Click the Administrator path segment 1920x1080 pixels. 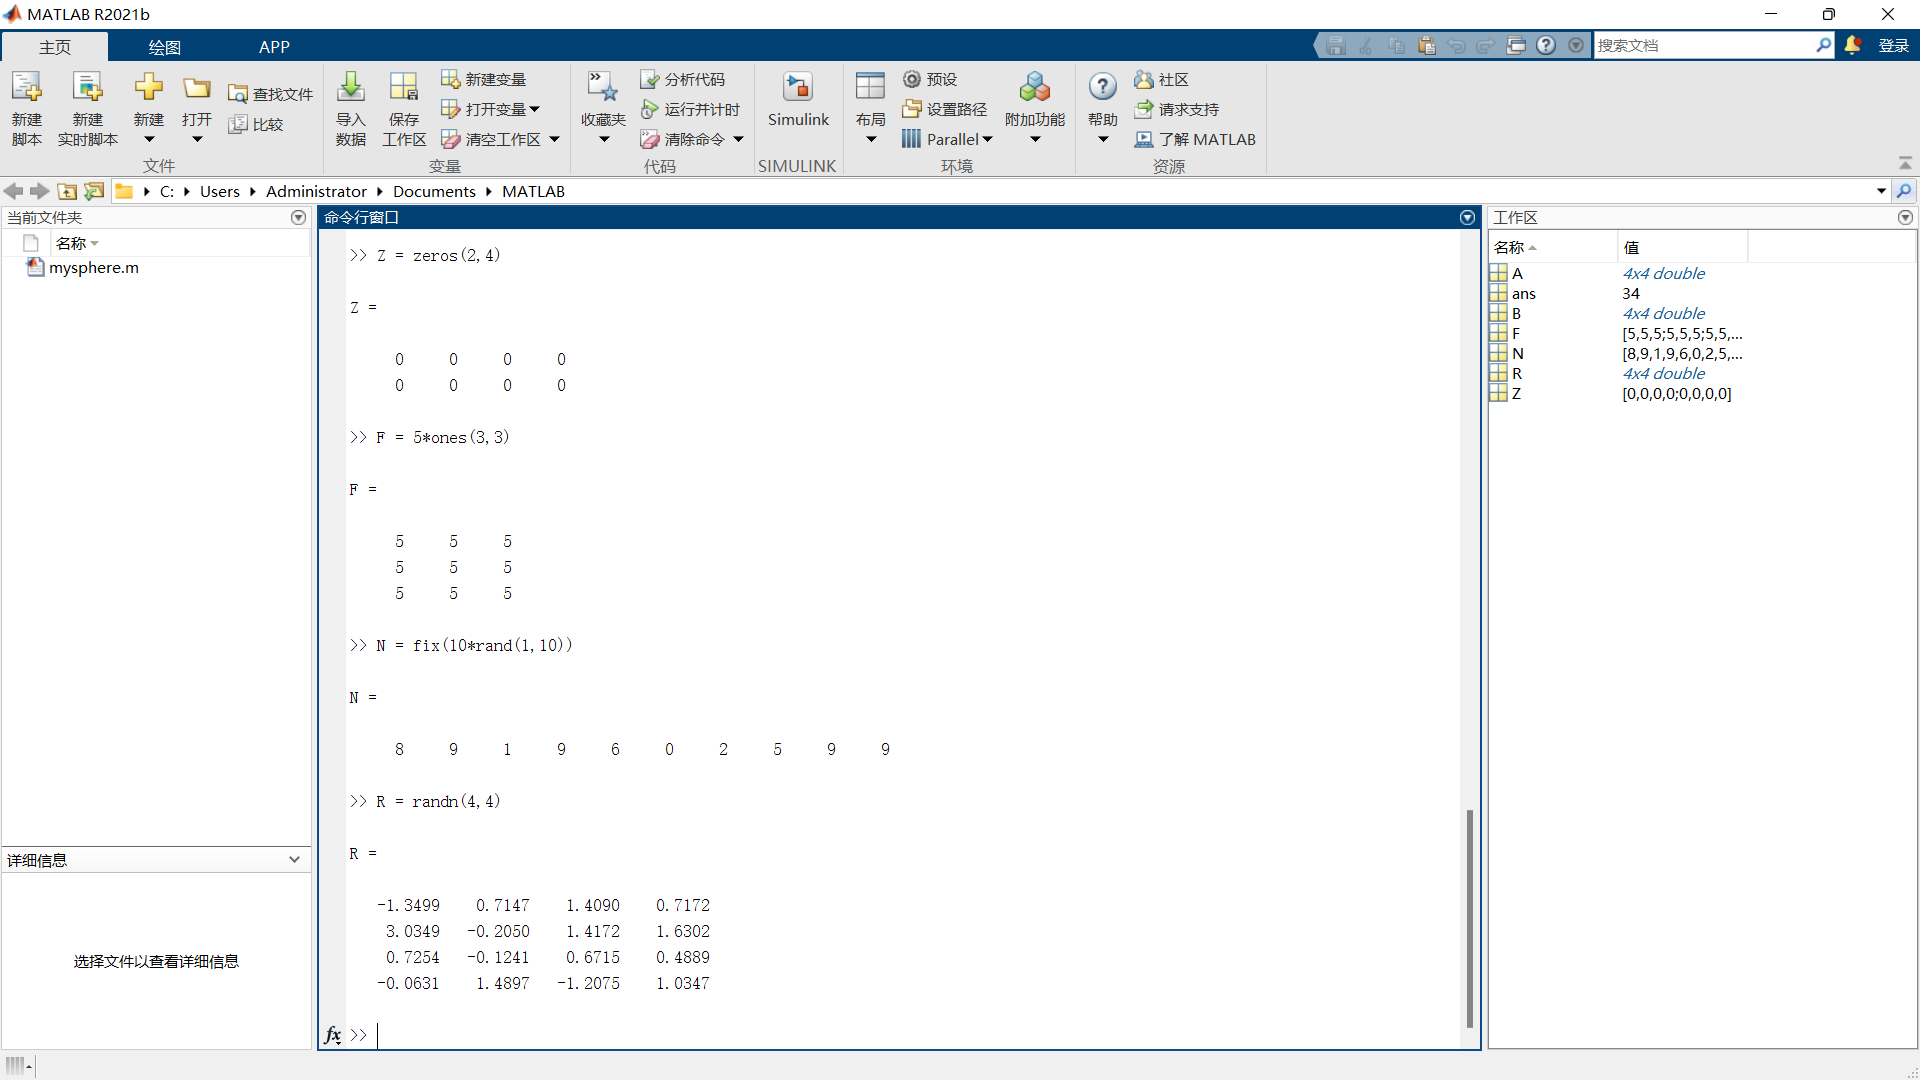coord(316,191)
